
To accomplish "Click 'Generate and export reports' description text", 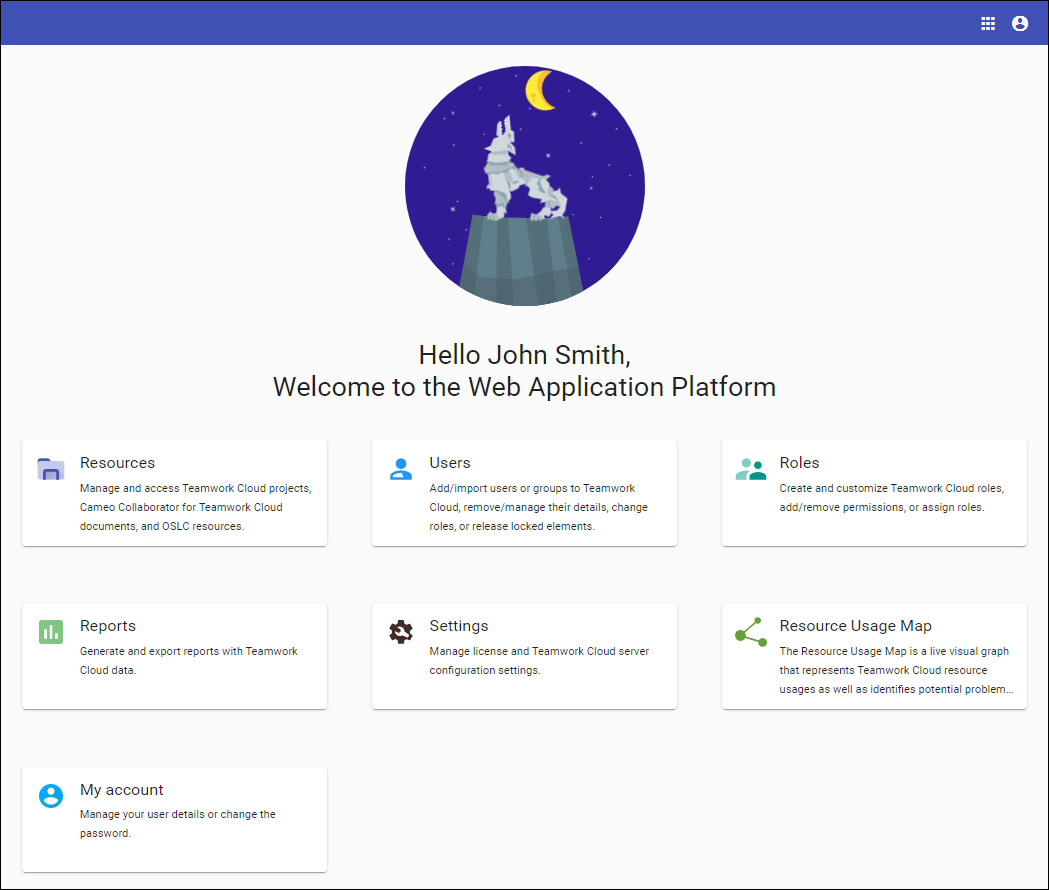I will click(189, 660).
